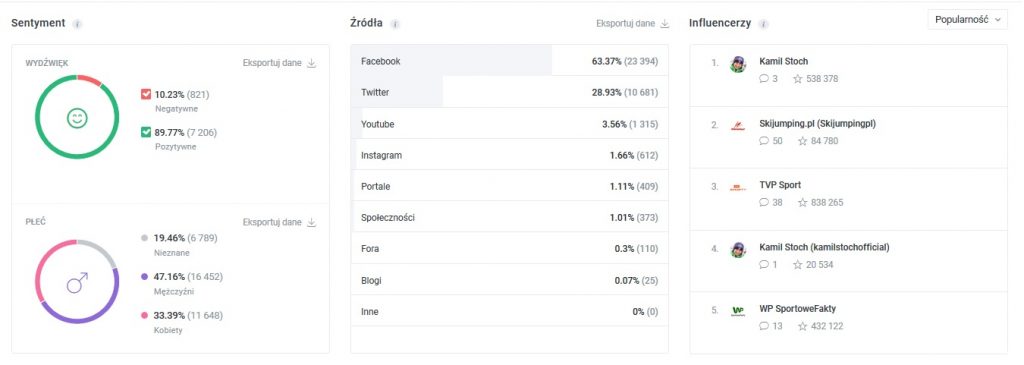Toggle the Kobiety gender legend dot
The height and width of the screenshot is (365, 1024).
click(x=144, y=316)
